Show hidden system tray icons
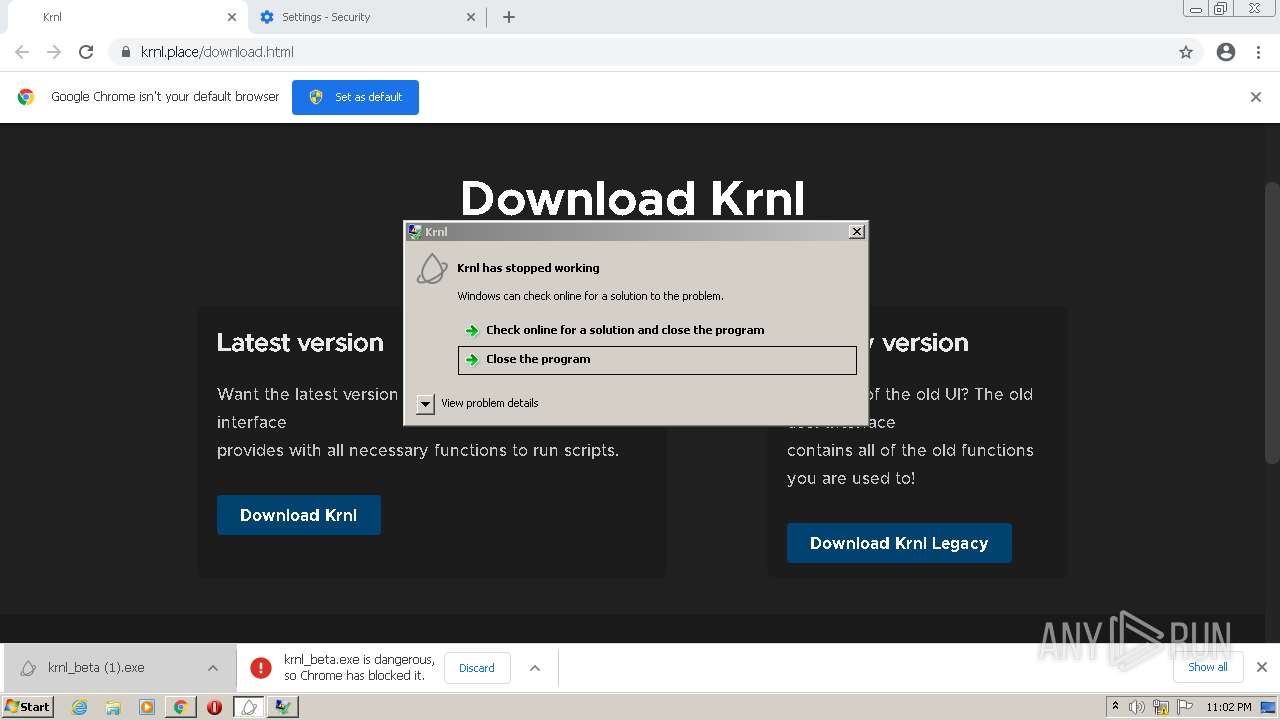 pos(1115,706)
